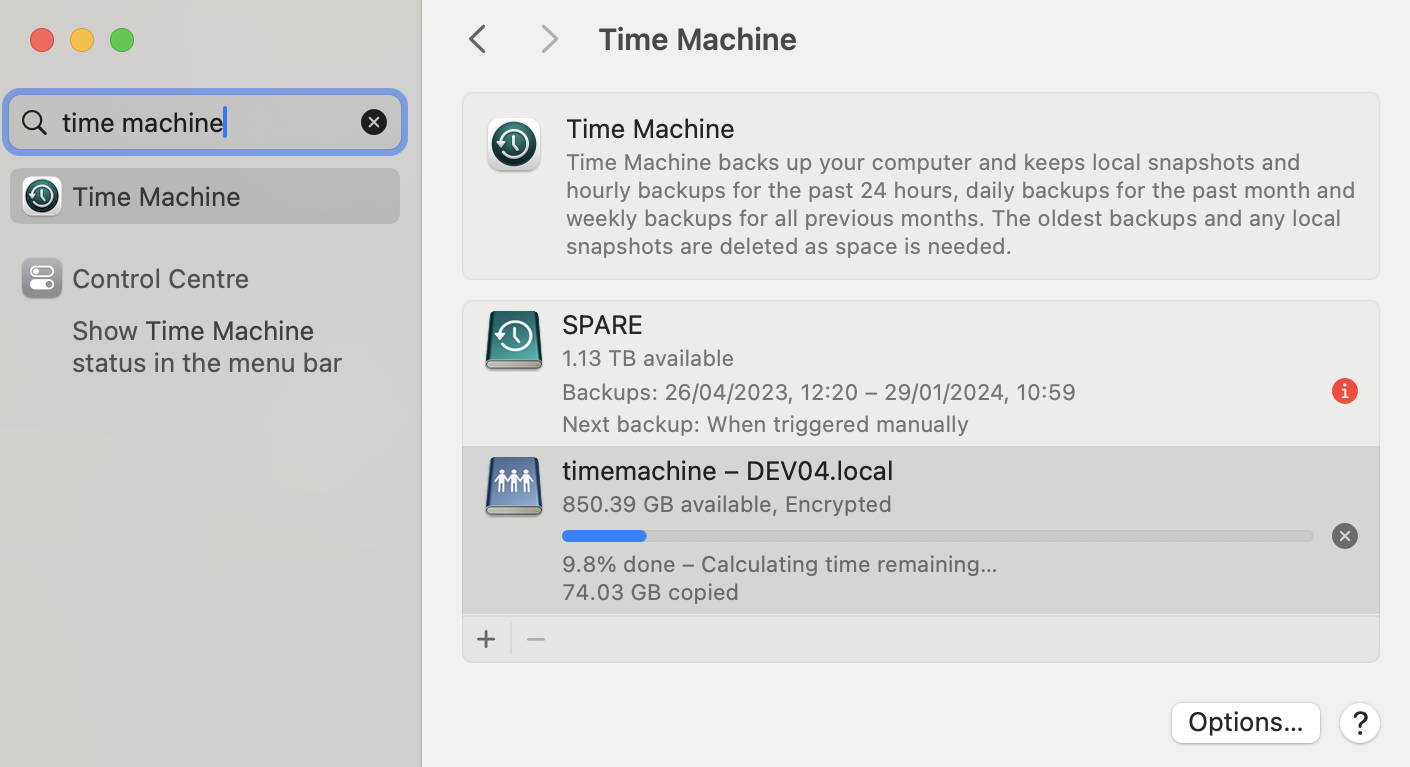1410x767 pixels.
Task: Click the red info warning icon for SPARE
Action: [1344, 391]
